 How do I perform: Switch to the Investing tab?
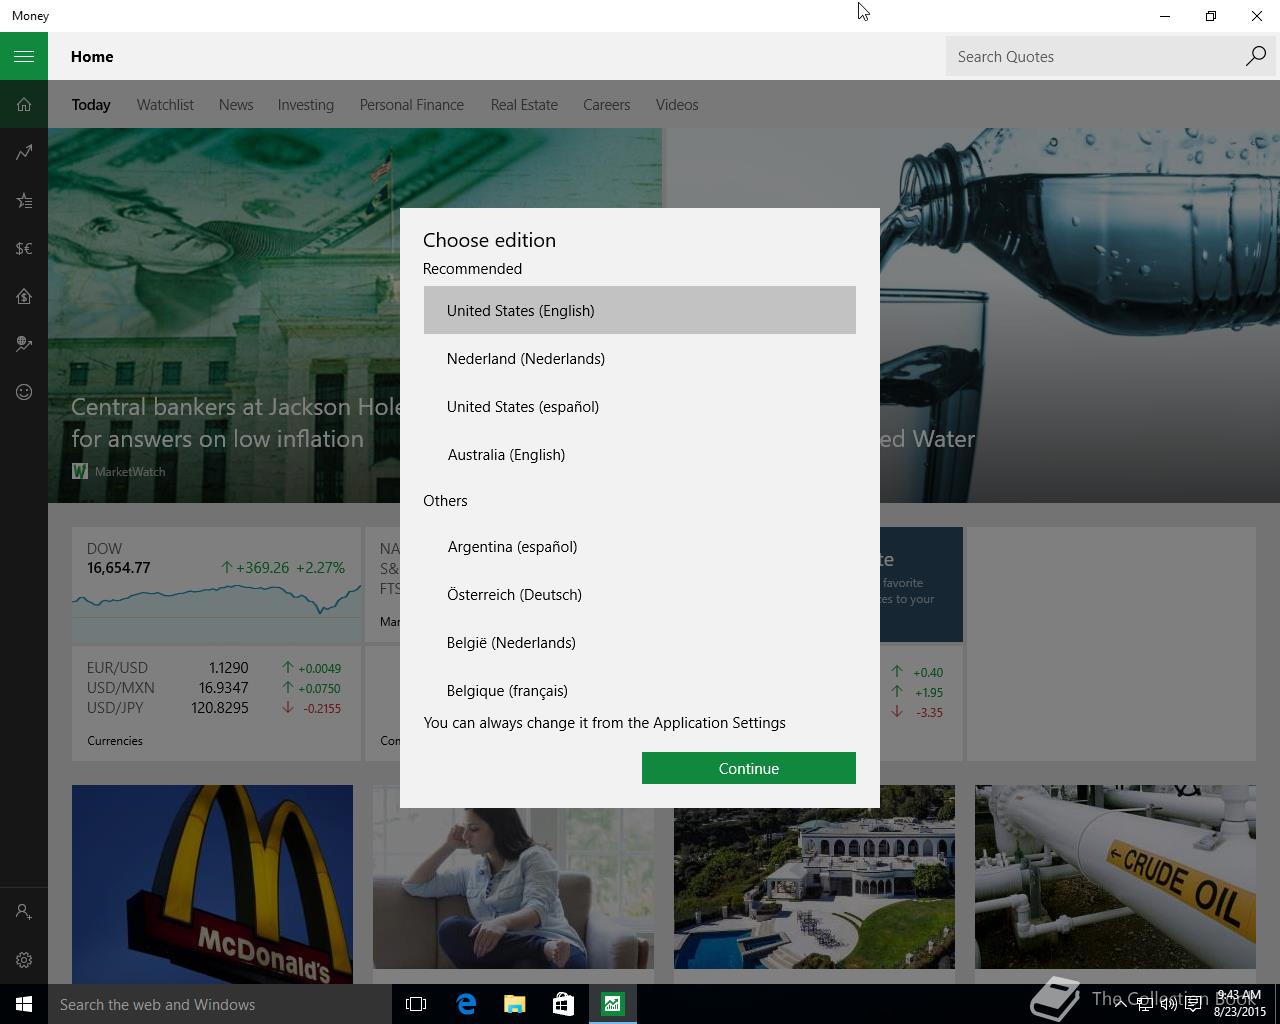click(306, 104)
